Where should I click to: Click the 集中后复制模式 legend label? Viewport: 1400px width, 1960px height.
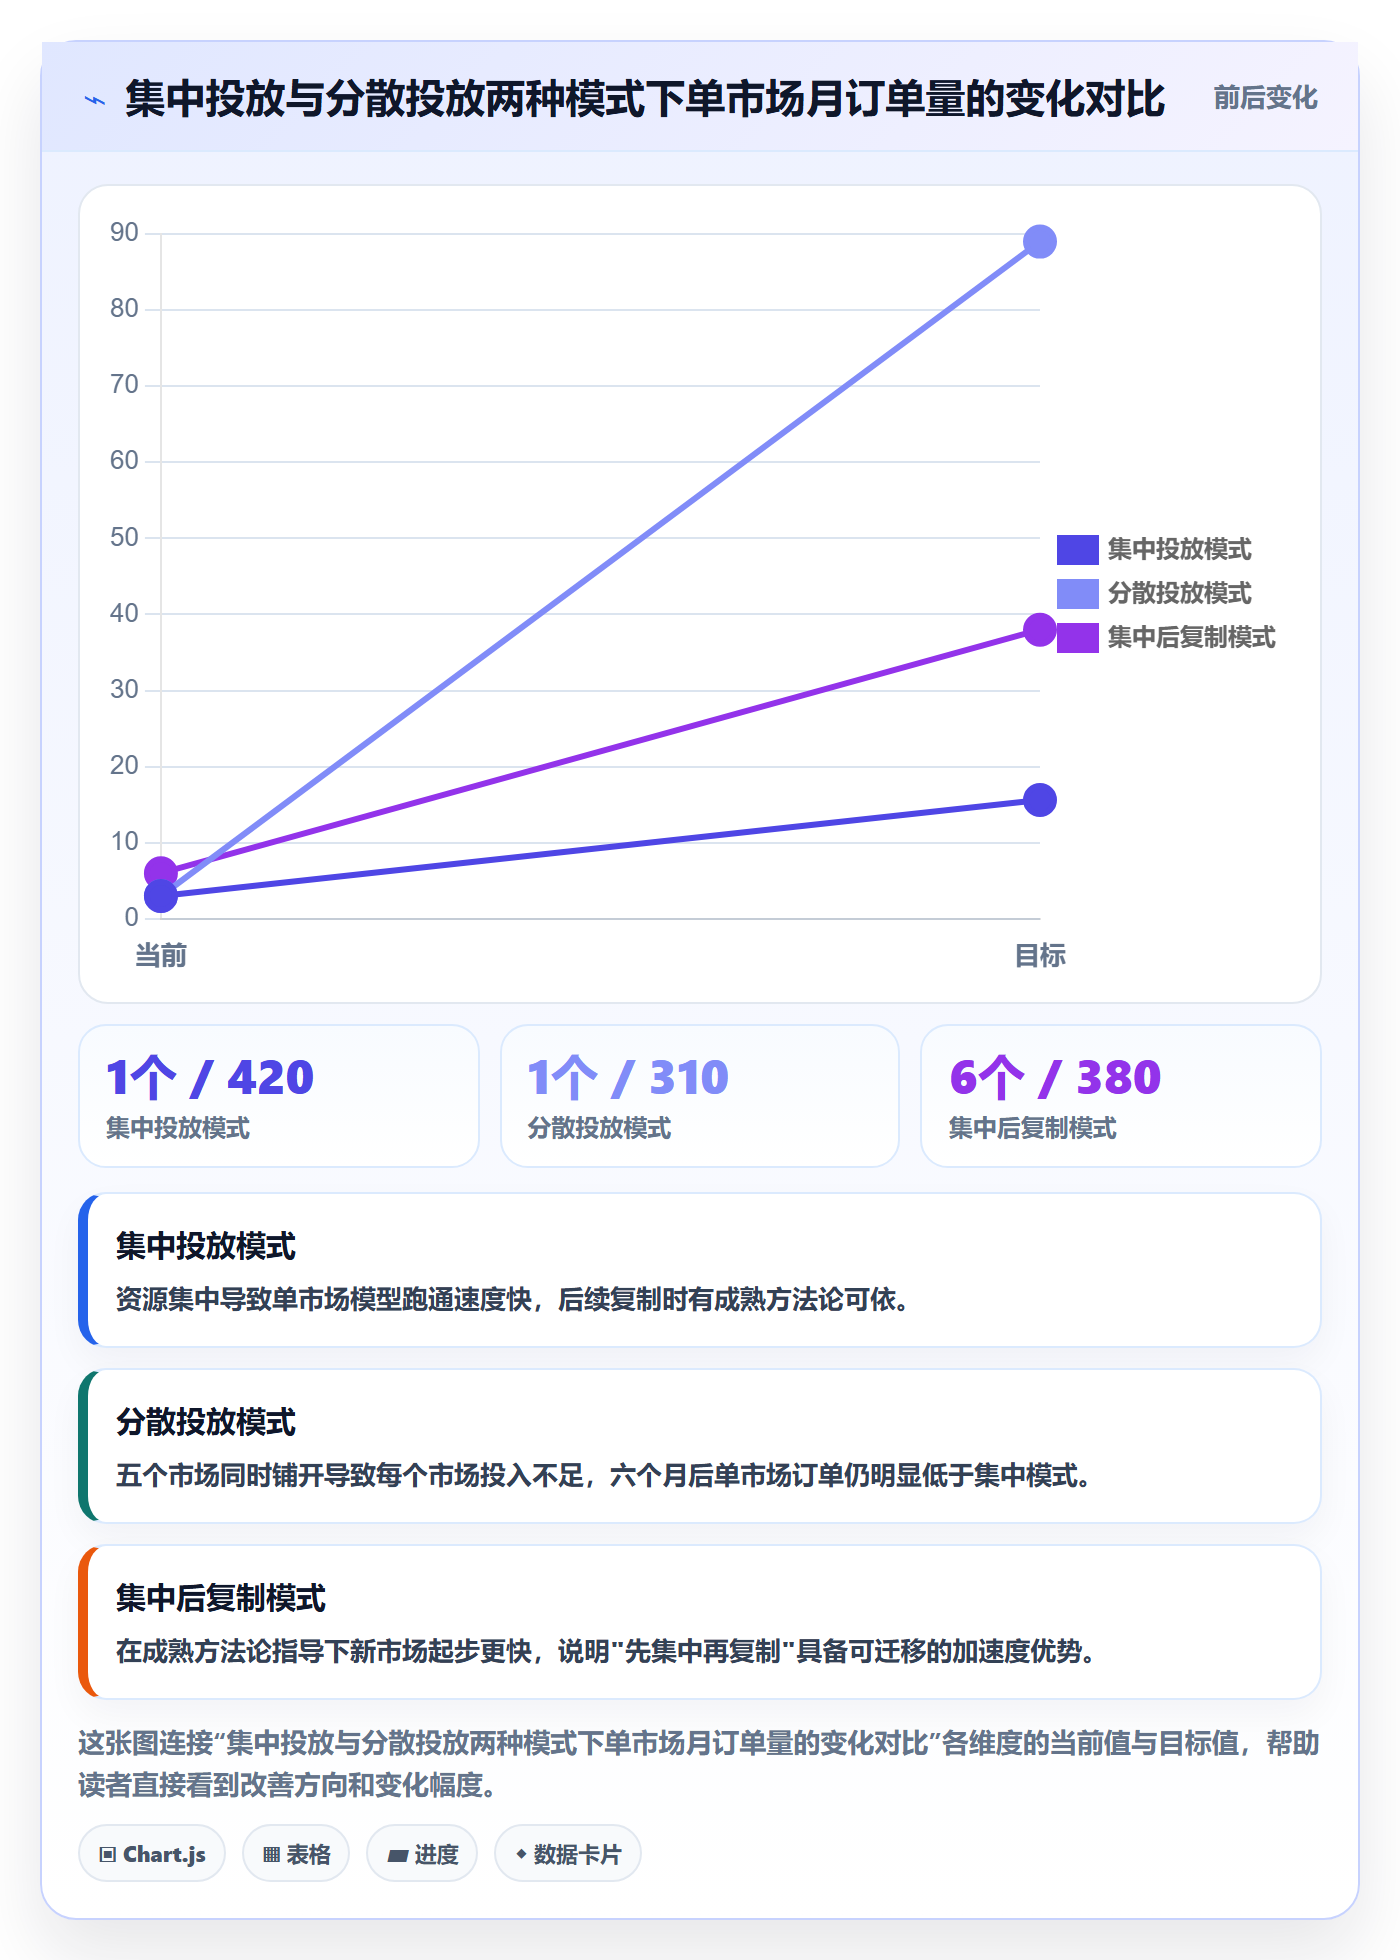point(1191,638)
